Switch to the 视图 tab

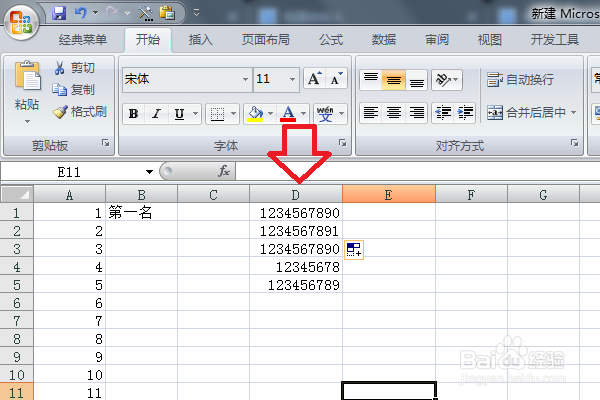[x=489, y=39]
